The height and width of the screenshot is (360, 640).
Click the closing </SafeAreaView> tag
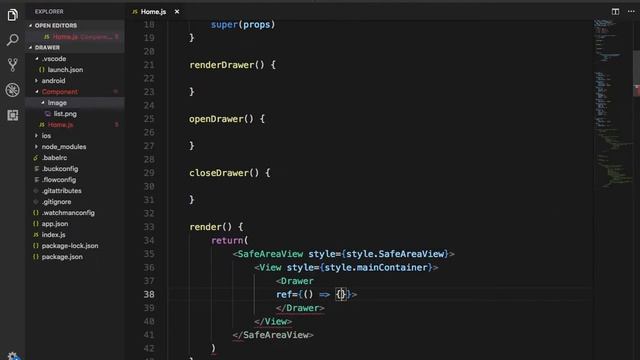(273, 335)
